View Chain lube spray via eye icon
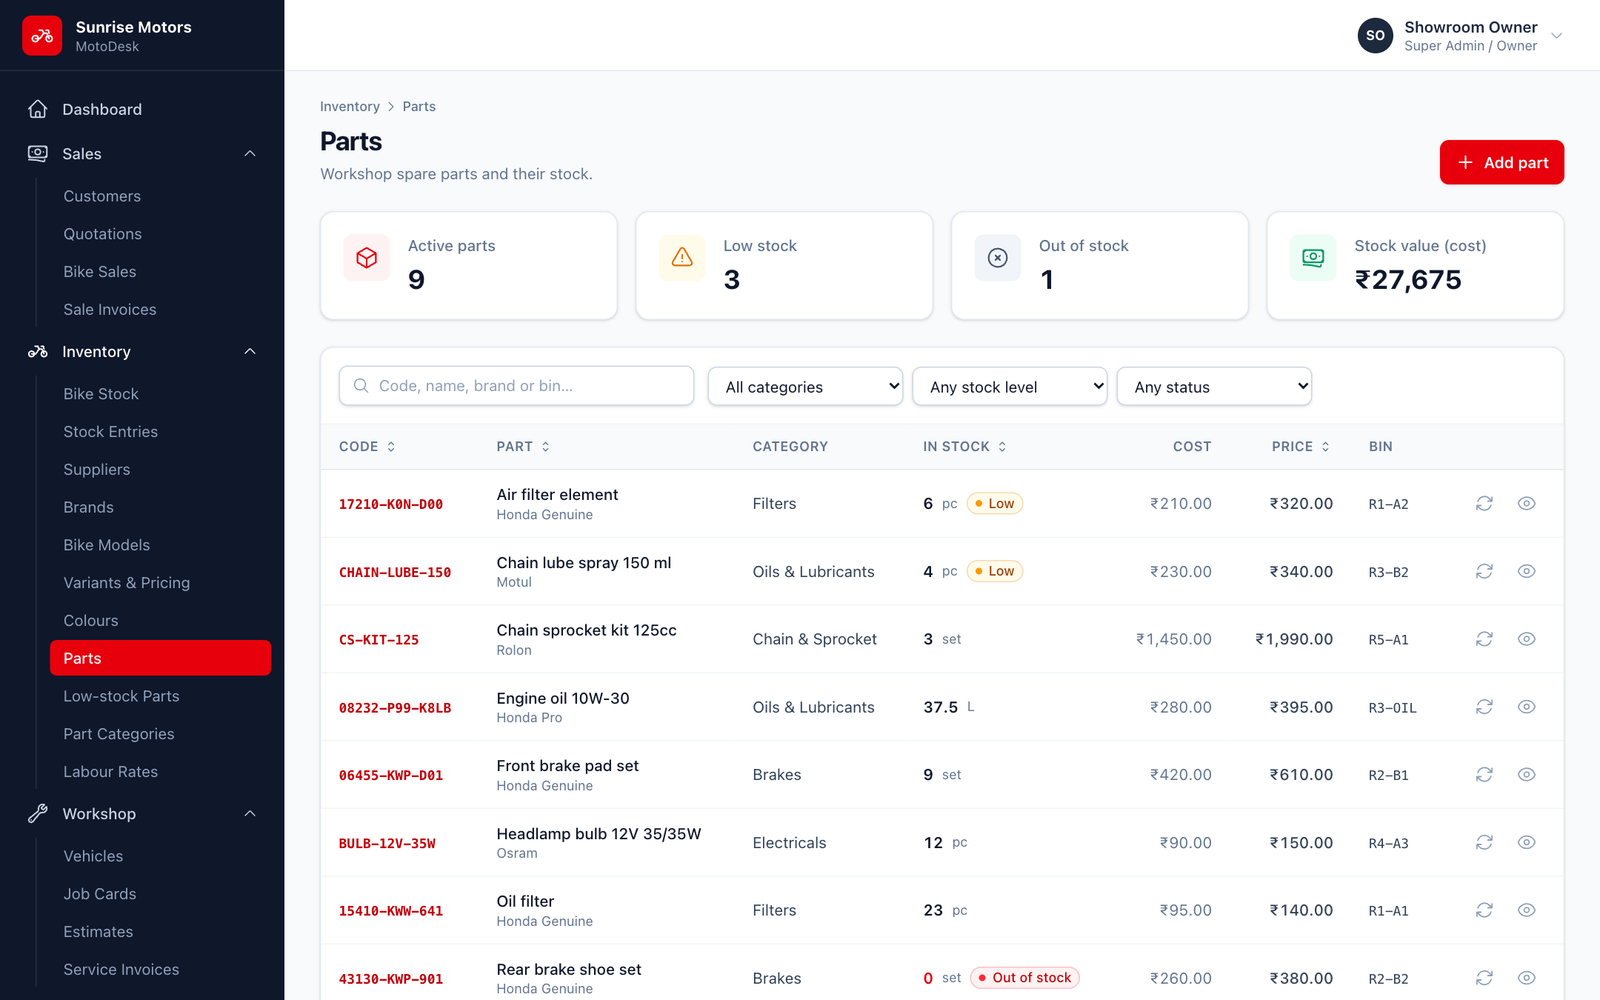Viewport: 1600px width, 1000px height. coord(1526,571)
